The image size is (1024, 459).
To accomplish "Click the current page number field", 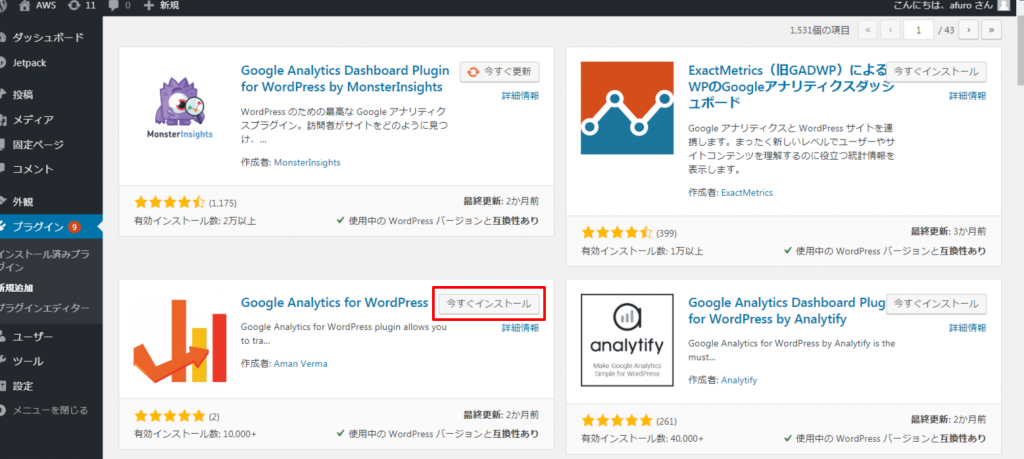I will tap(918, 30).
